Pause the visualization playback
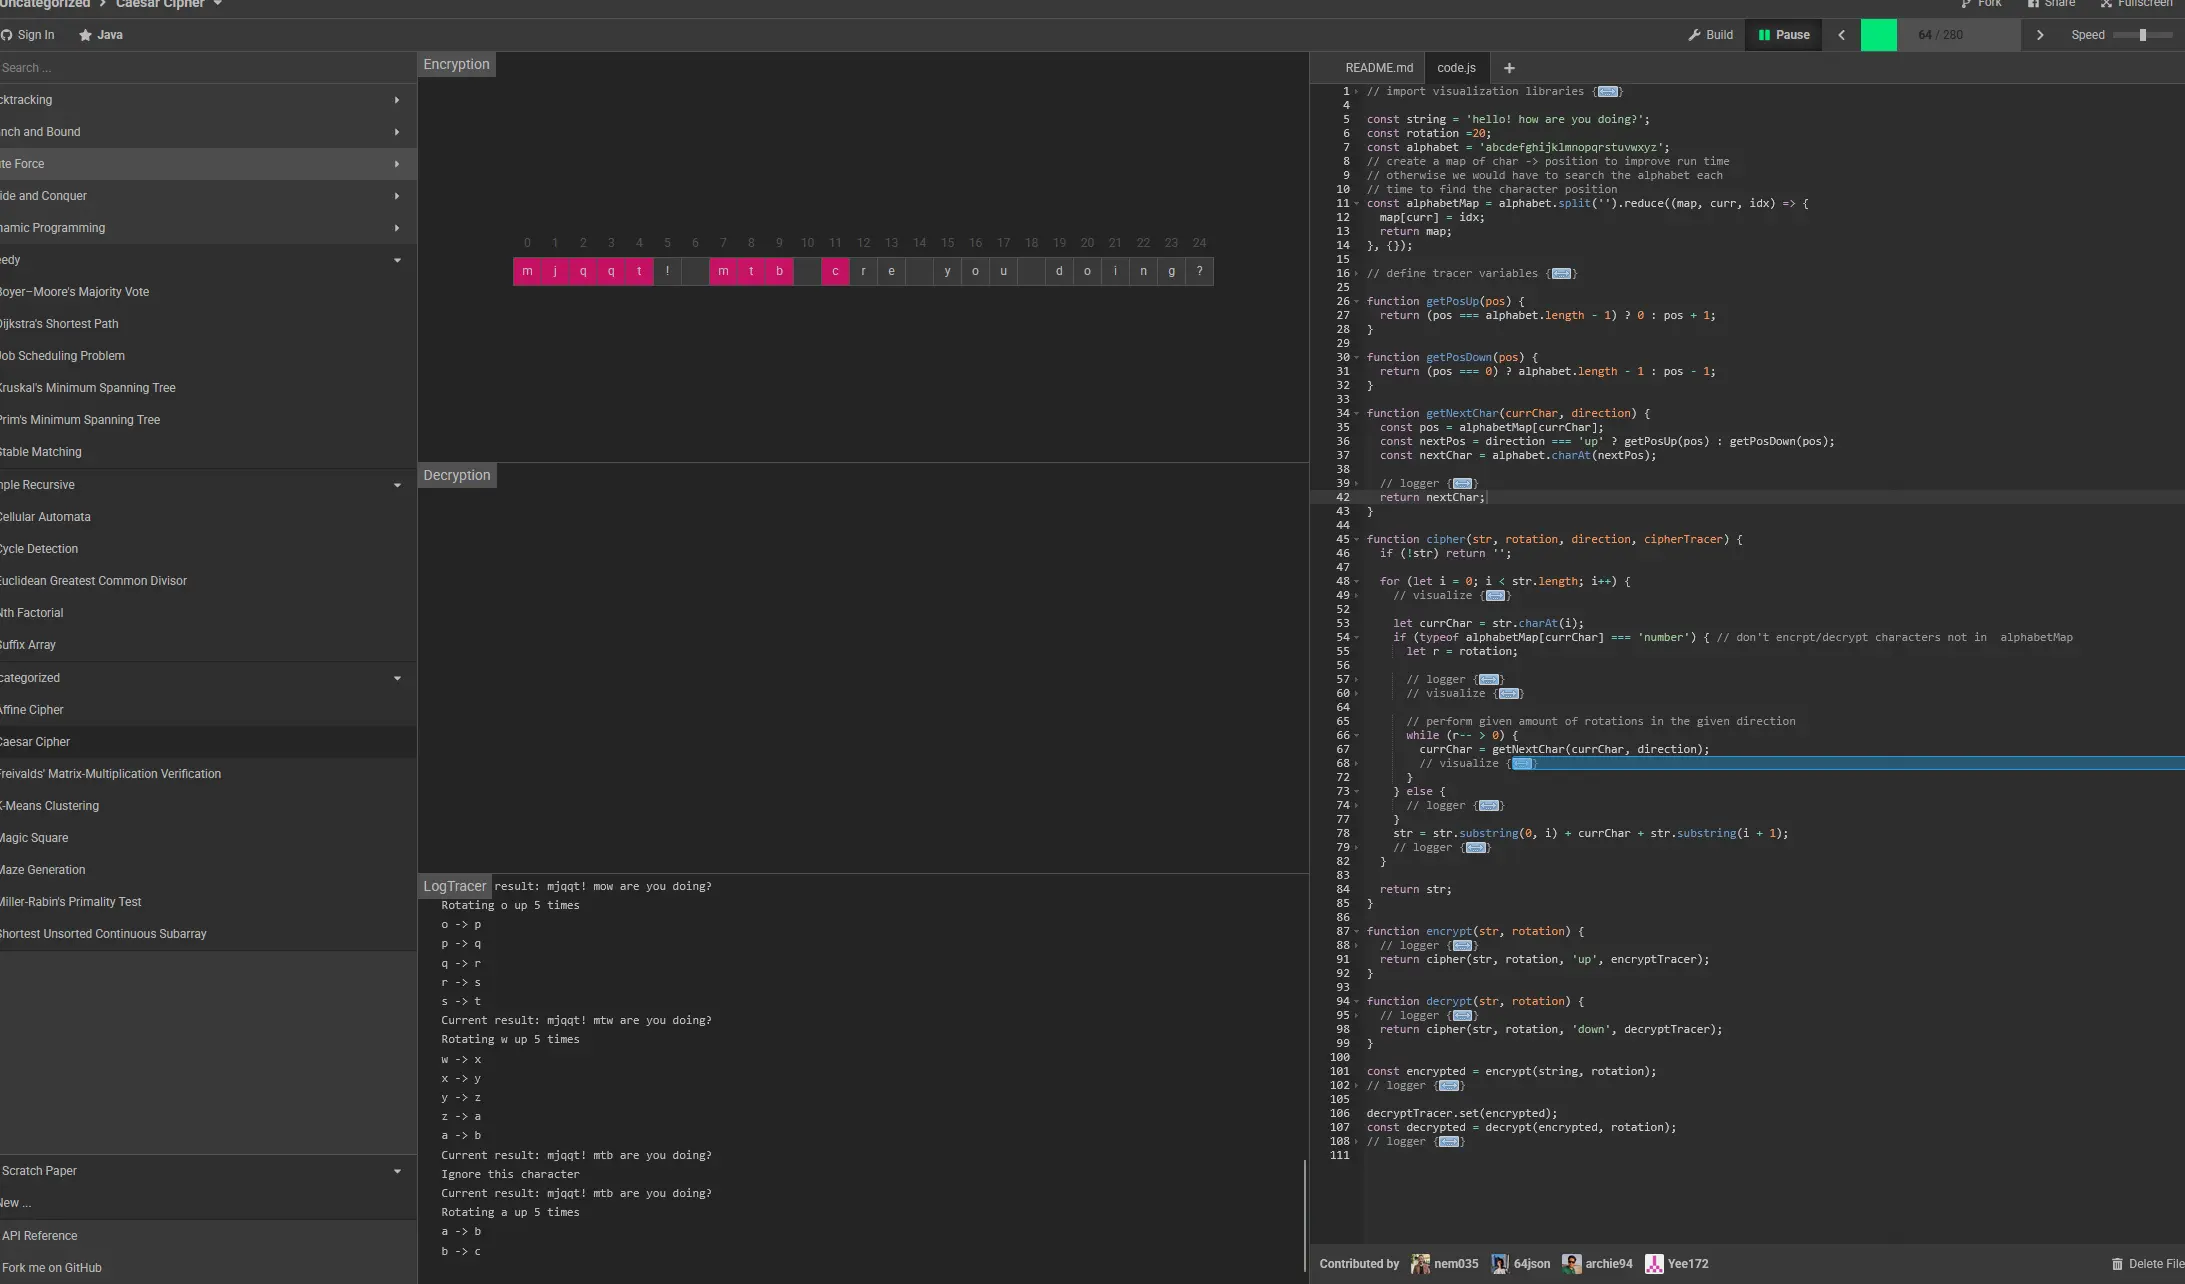Screen dimensions: 2185x1284 pyautogui.click(x=1783, y=35)
